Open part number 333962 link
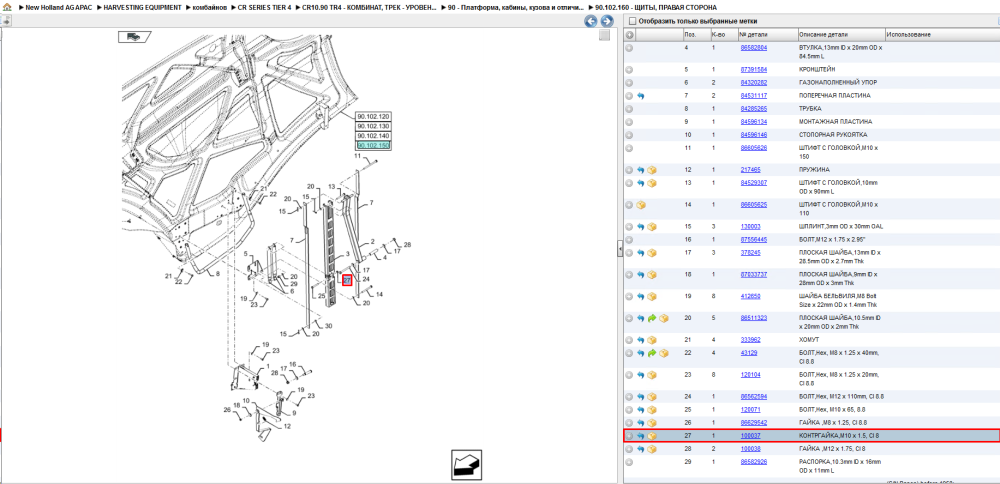 coord(750,341)
